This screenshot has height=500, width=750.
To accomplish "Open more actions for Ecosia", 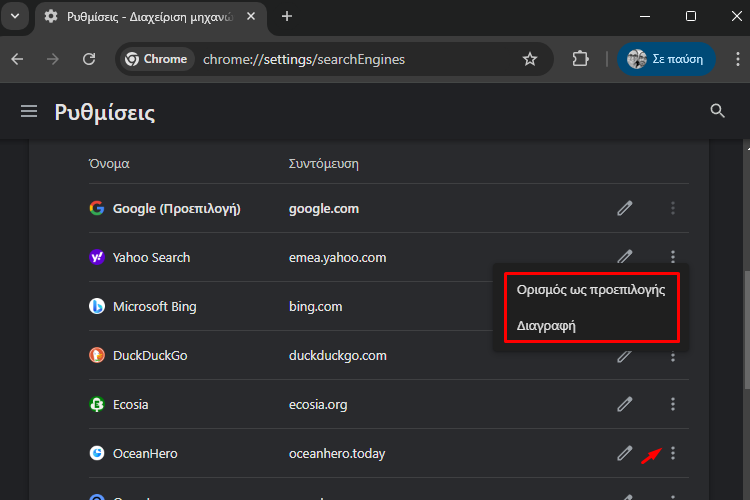I will click(x=673, y=404).
